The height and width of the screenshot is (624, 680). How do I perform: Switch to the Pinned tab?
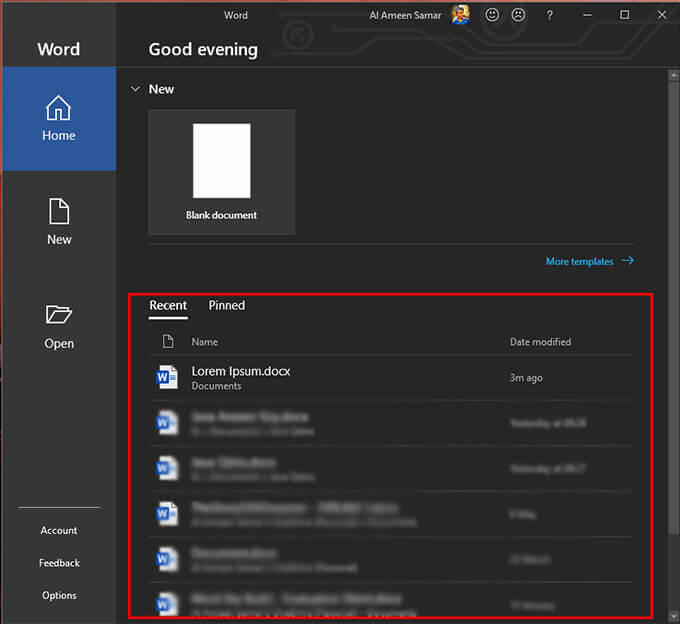(x=227, y=305)
